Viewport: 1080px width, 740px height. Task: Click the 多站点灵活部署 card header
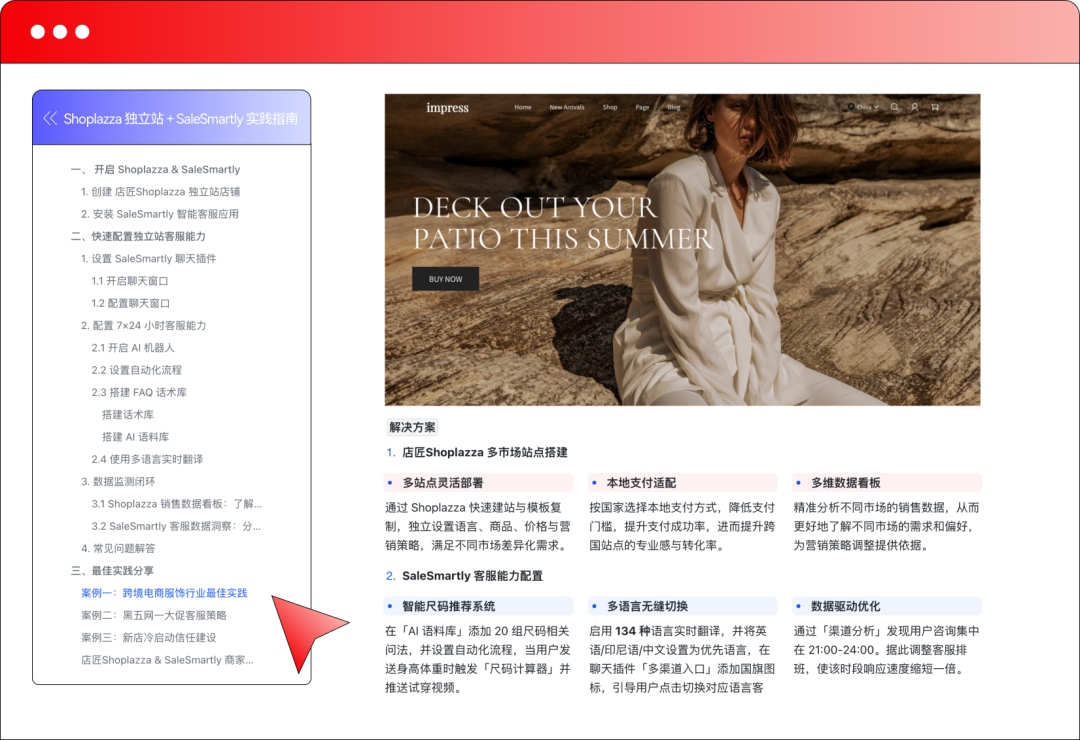(478, 482)
